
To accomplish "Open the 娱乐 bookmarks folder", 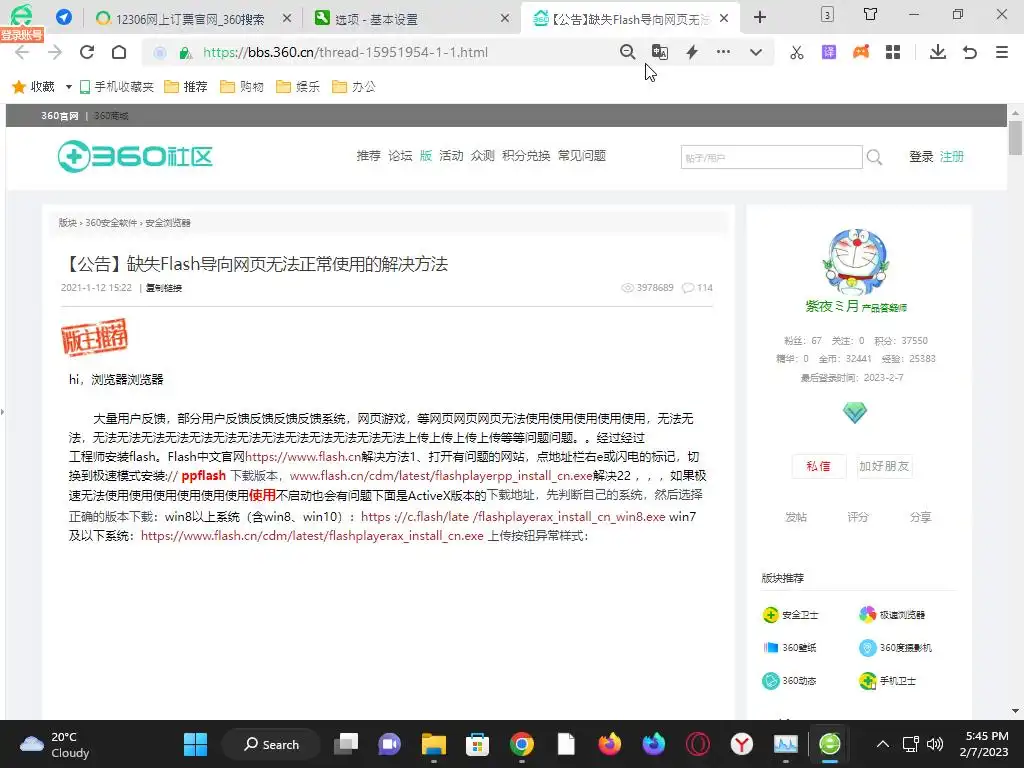I will tap(298, 87).
